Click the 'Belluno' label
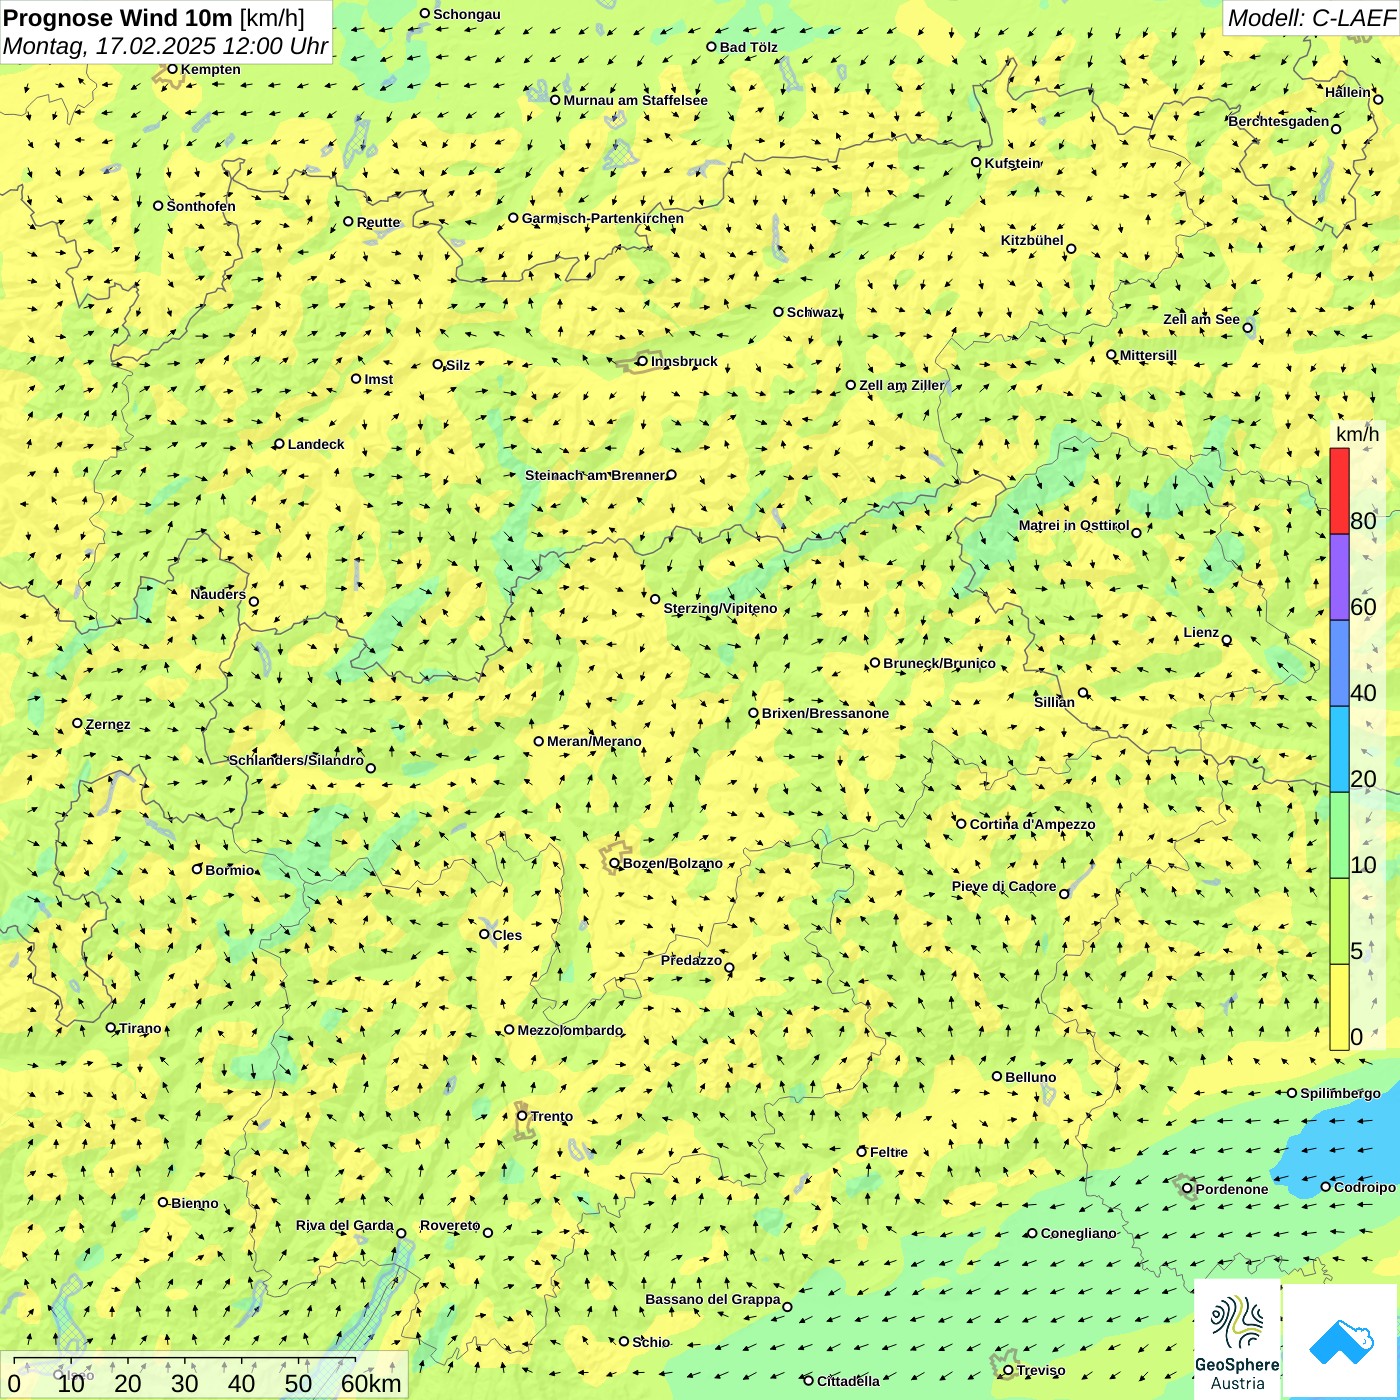Screen dimensions: 1400x1400 tap(1031, 1077)
